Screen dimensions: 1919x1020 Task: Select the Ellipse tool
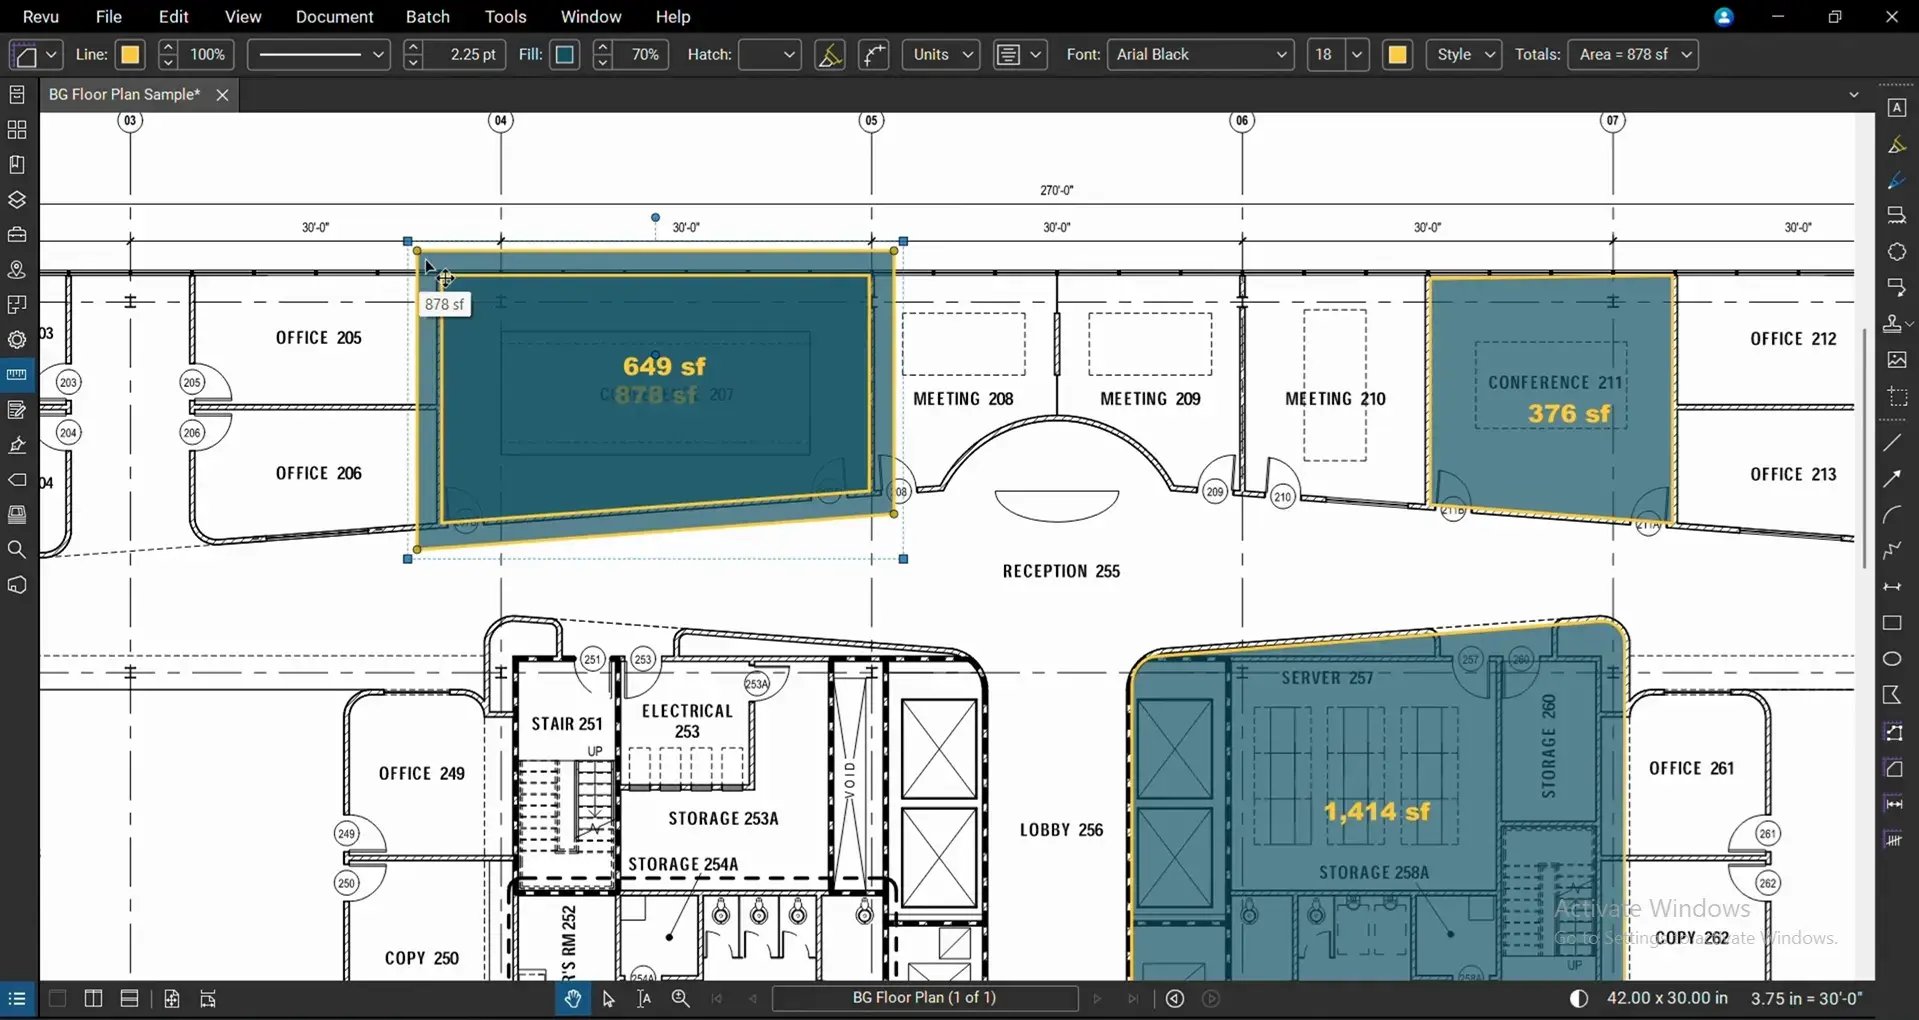click(x=1892, y=659)
